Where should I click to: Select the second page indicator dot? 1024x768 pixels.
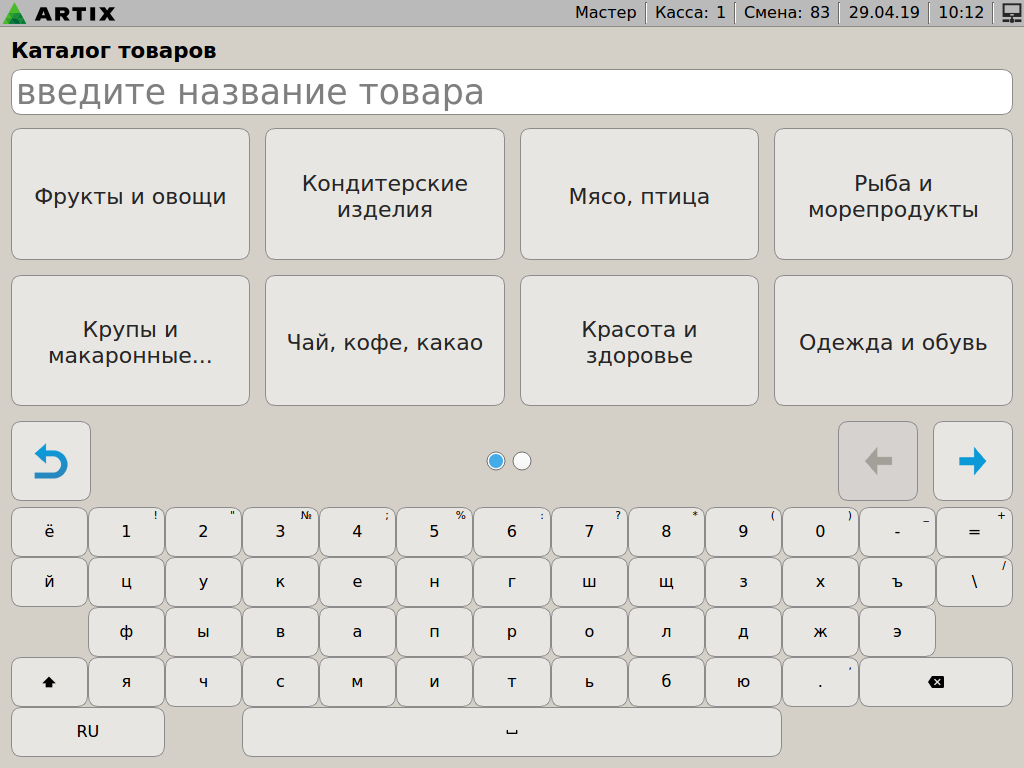pos(522,461)
